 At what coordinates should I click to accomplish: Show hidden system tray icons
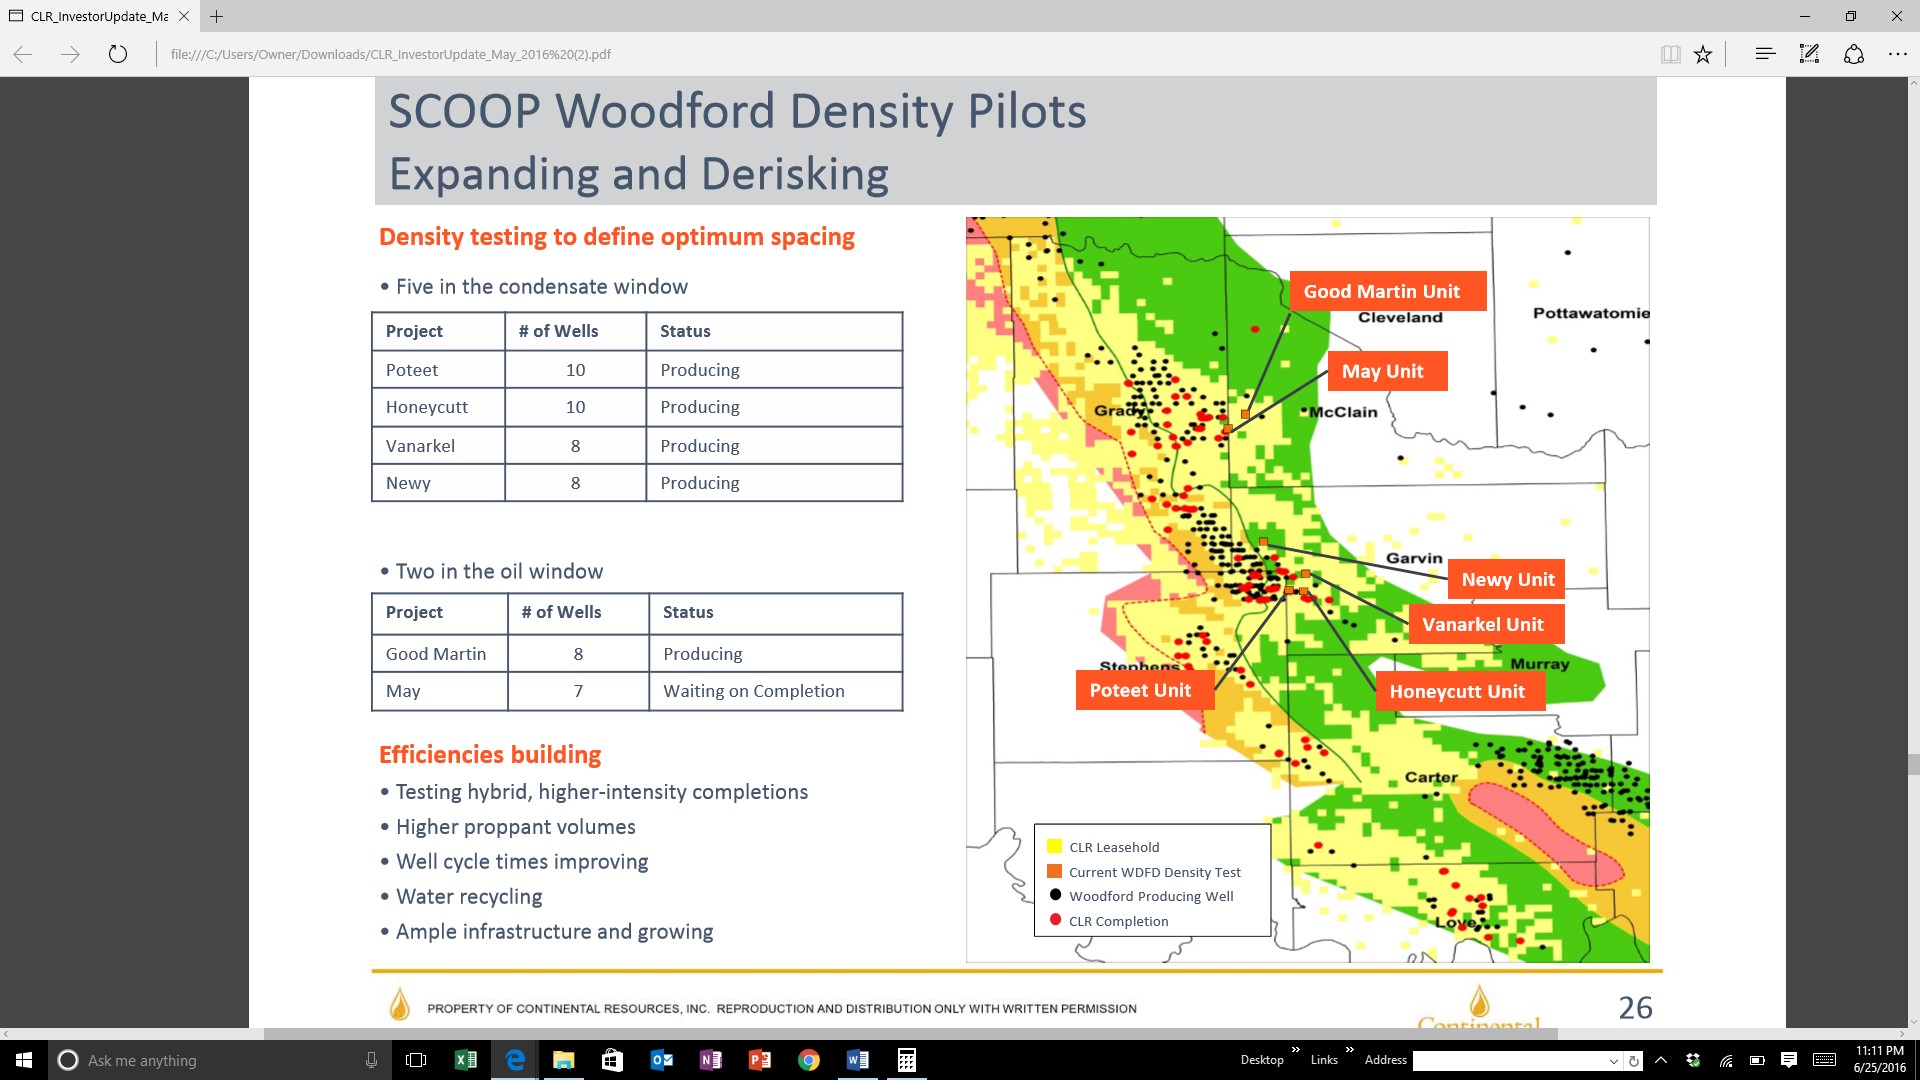tap(1661, 1060)
